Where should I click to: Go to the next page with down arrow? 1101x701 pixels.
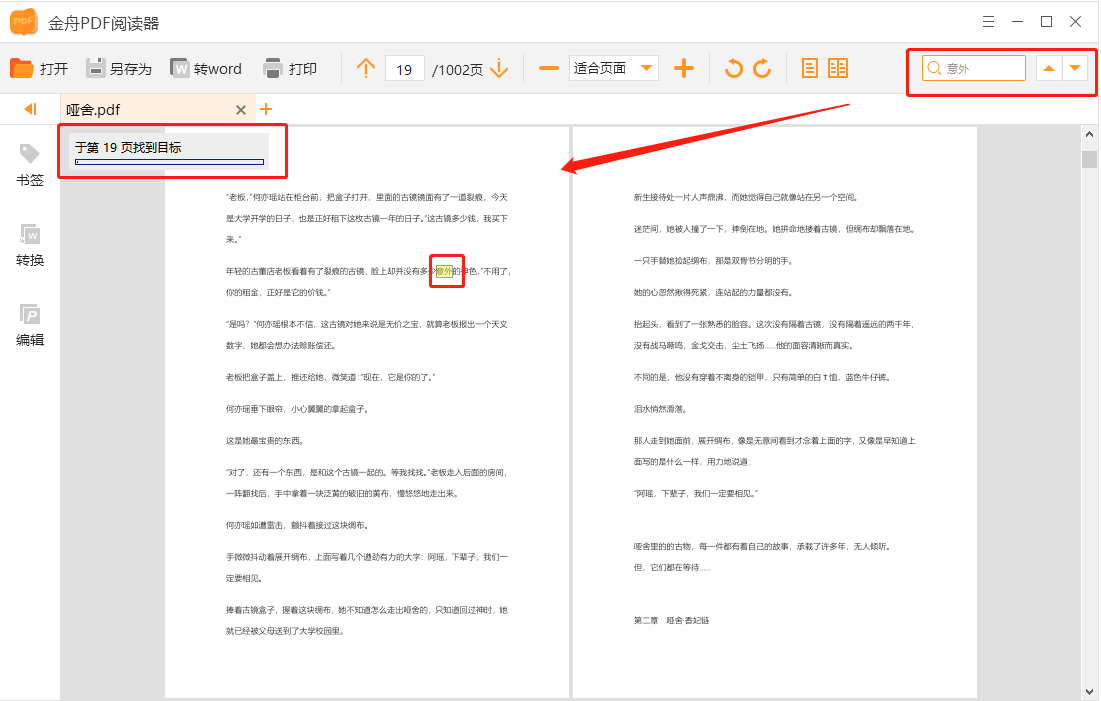point(497,68)
